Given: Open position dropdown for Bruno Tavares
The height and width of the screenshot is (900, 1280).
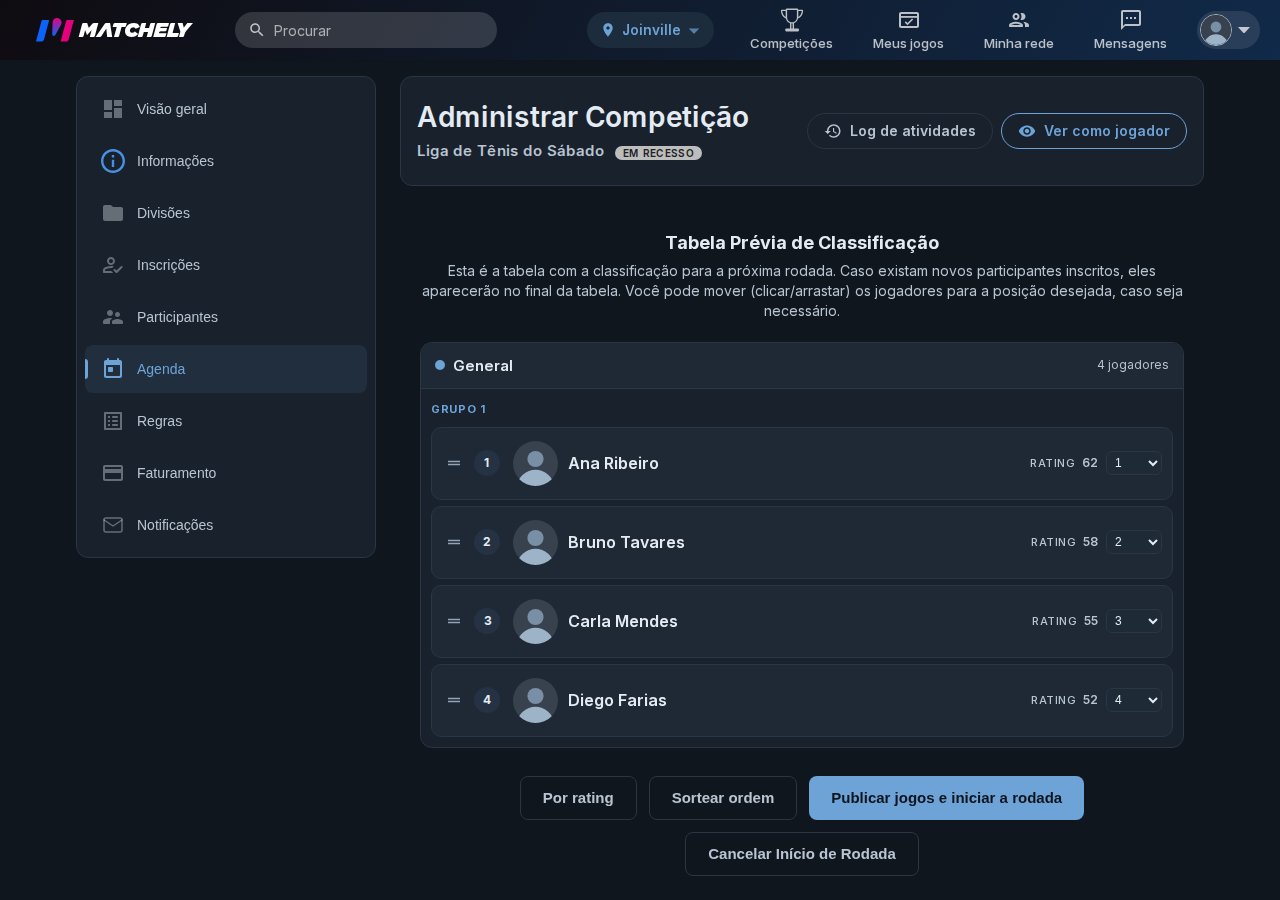Looking at the screenshot, I should [1134, 542].
